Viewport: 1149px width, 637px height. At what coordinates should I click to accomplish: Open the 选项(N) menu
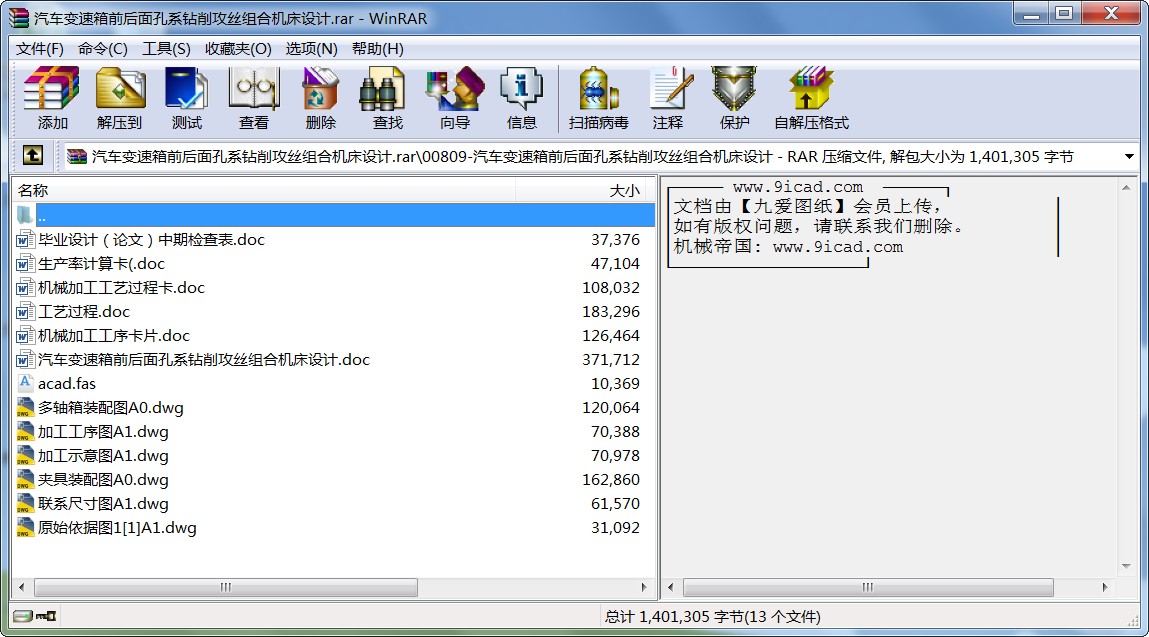point(311,48)
